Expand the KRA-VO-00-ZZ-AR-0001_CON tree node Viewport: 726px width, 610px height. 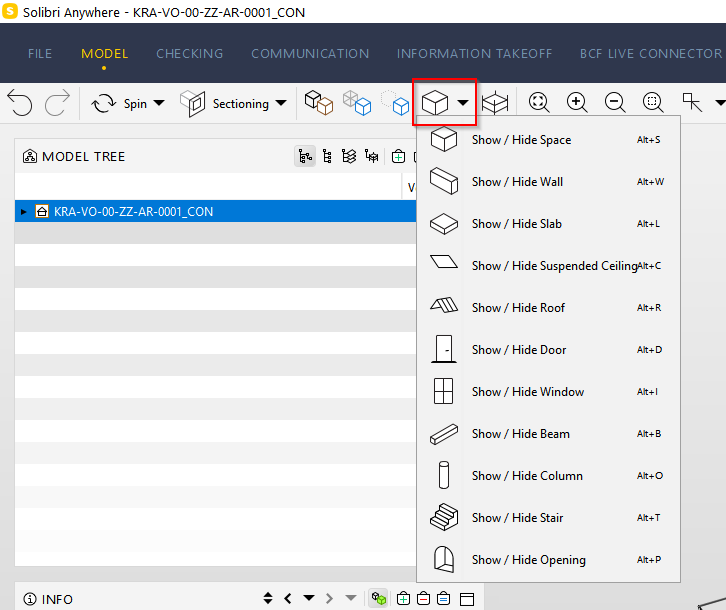point(24,212)
